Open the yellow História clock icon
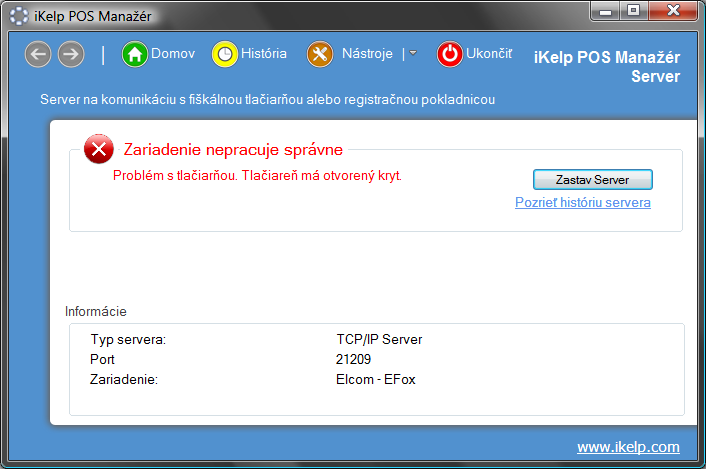Image resolution: width=706 pixels, height=469 pixels. click(225, 54)
